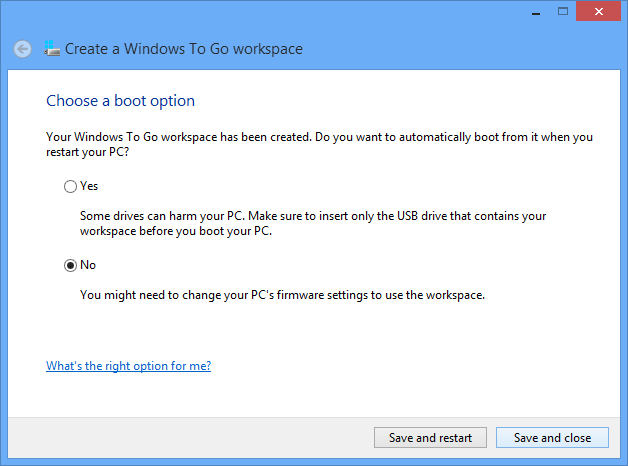Image resolution: width=628 pixels, height=466 pixels.
Task: Click the firmware settings note under No
Action: point(282,295)
